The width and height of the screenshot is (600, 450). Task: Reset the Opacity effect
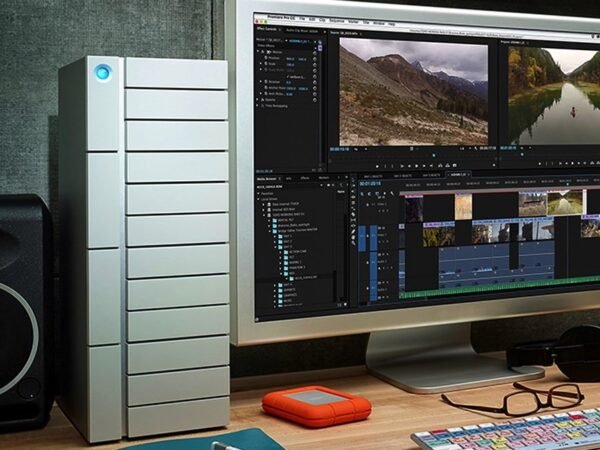click(x=315, y=100)
